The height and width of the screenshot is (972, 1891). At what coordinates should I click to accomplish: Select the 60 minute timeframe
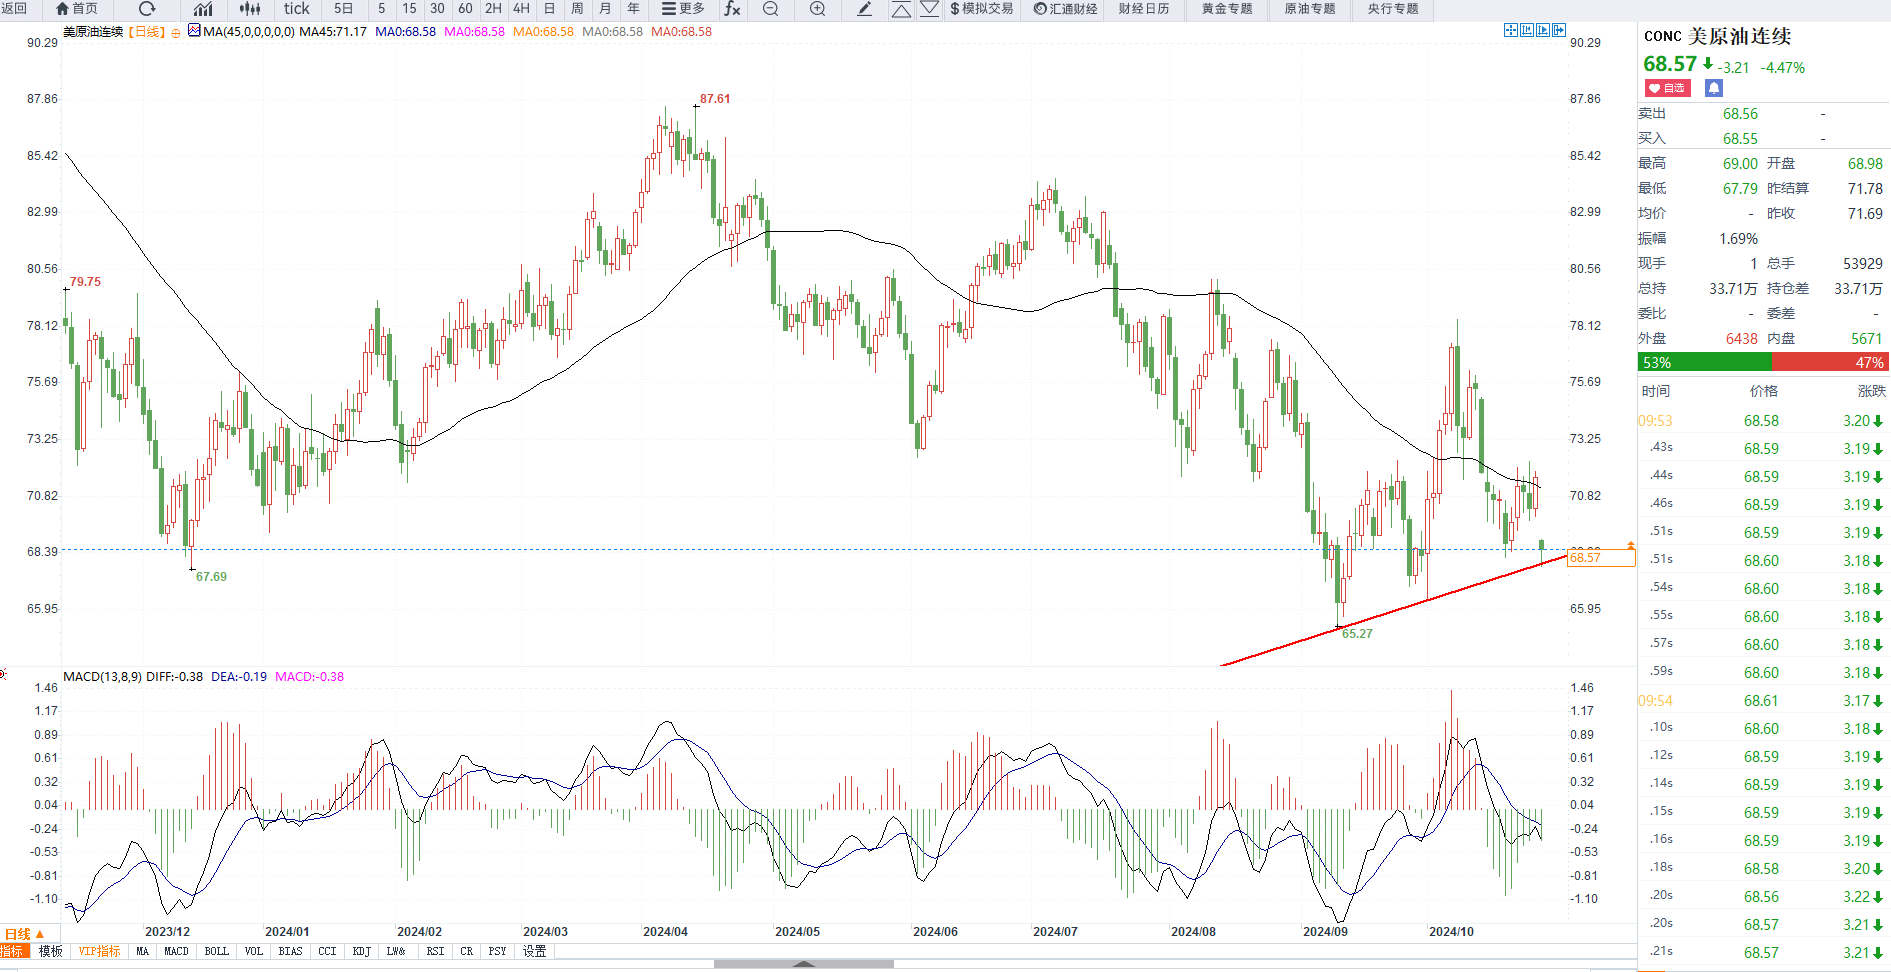point(465,9)
